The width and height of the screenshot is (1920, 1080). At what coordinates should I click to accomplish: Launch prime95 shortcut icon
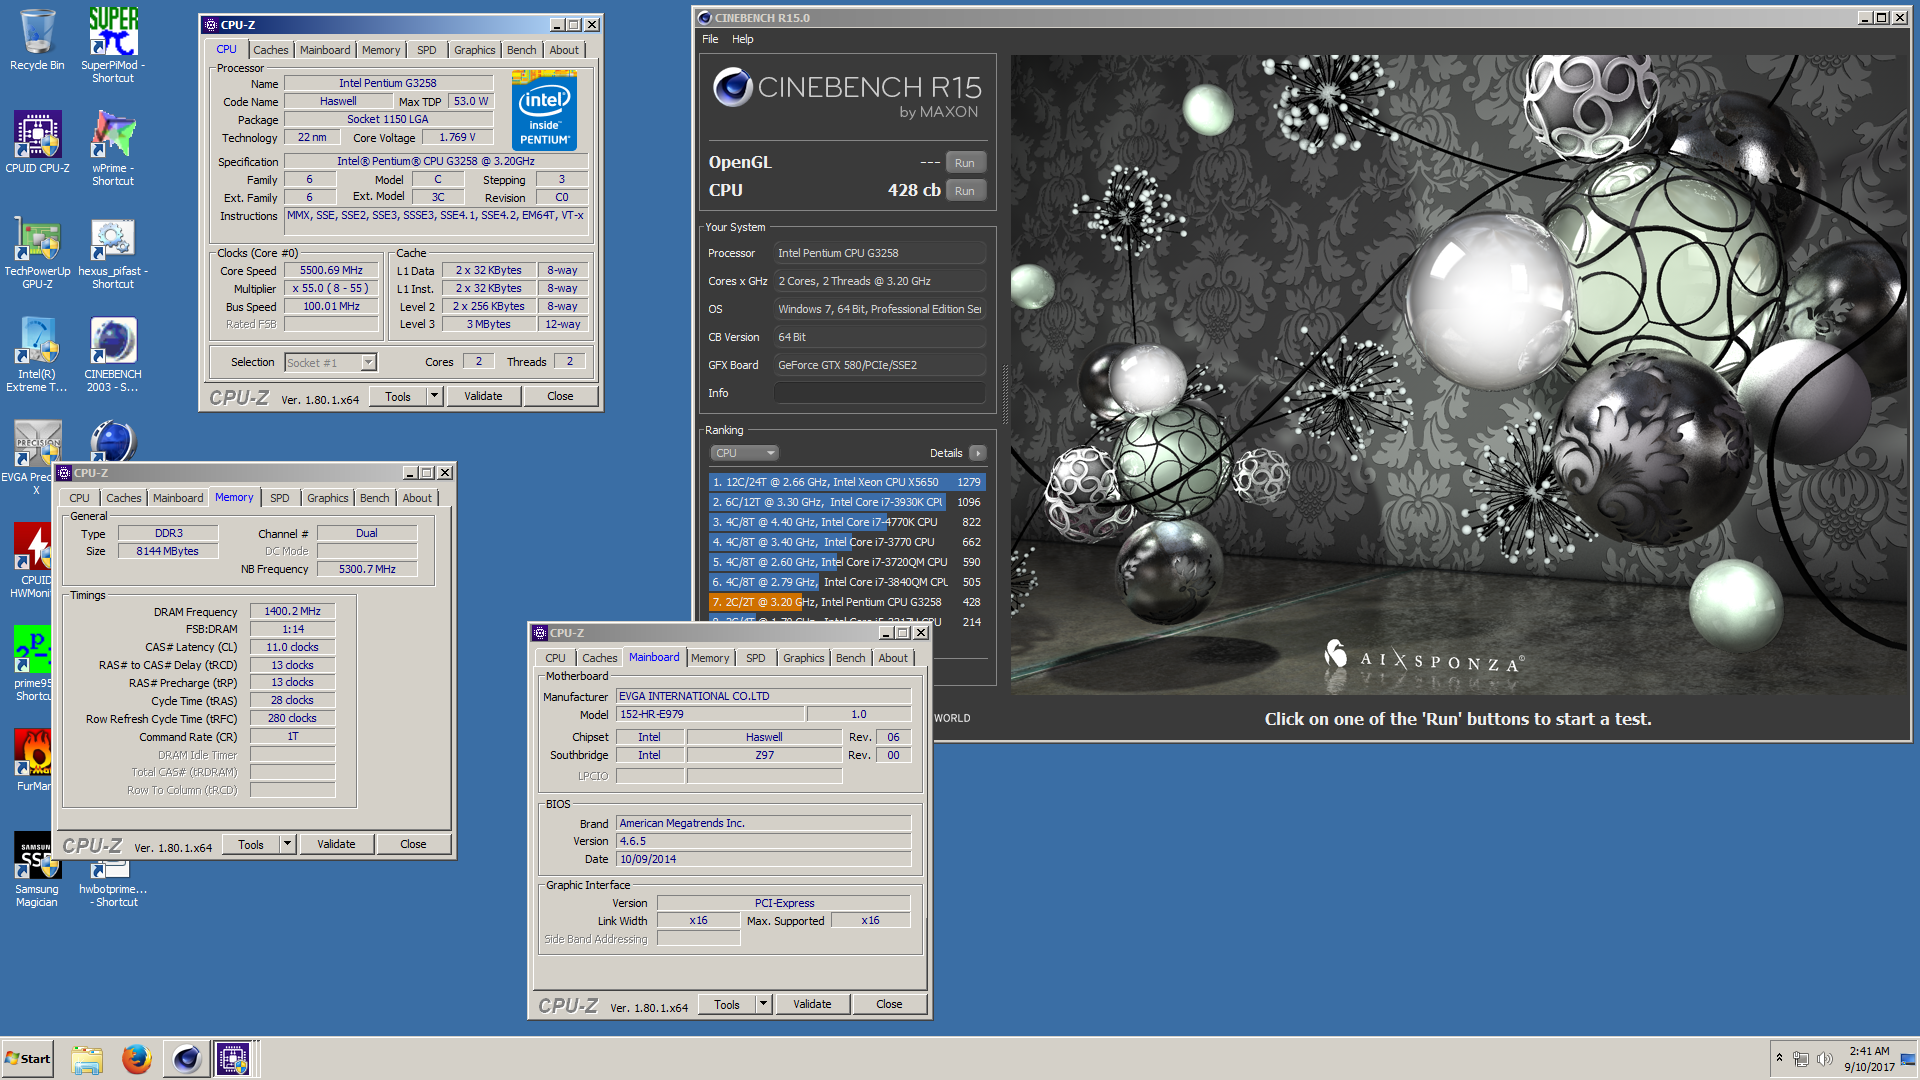[33, 664]
